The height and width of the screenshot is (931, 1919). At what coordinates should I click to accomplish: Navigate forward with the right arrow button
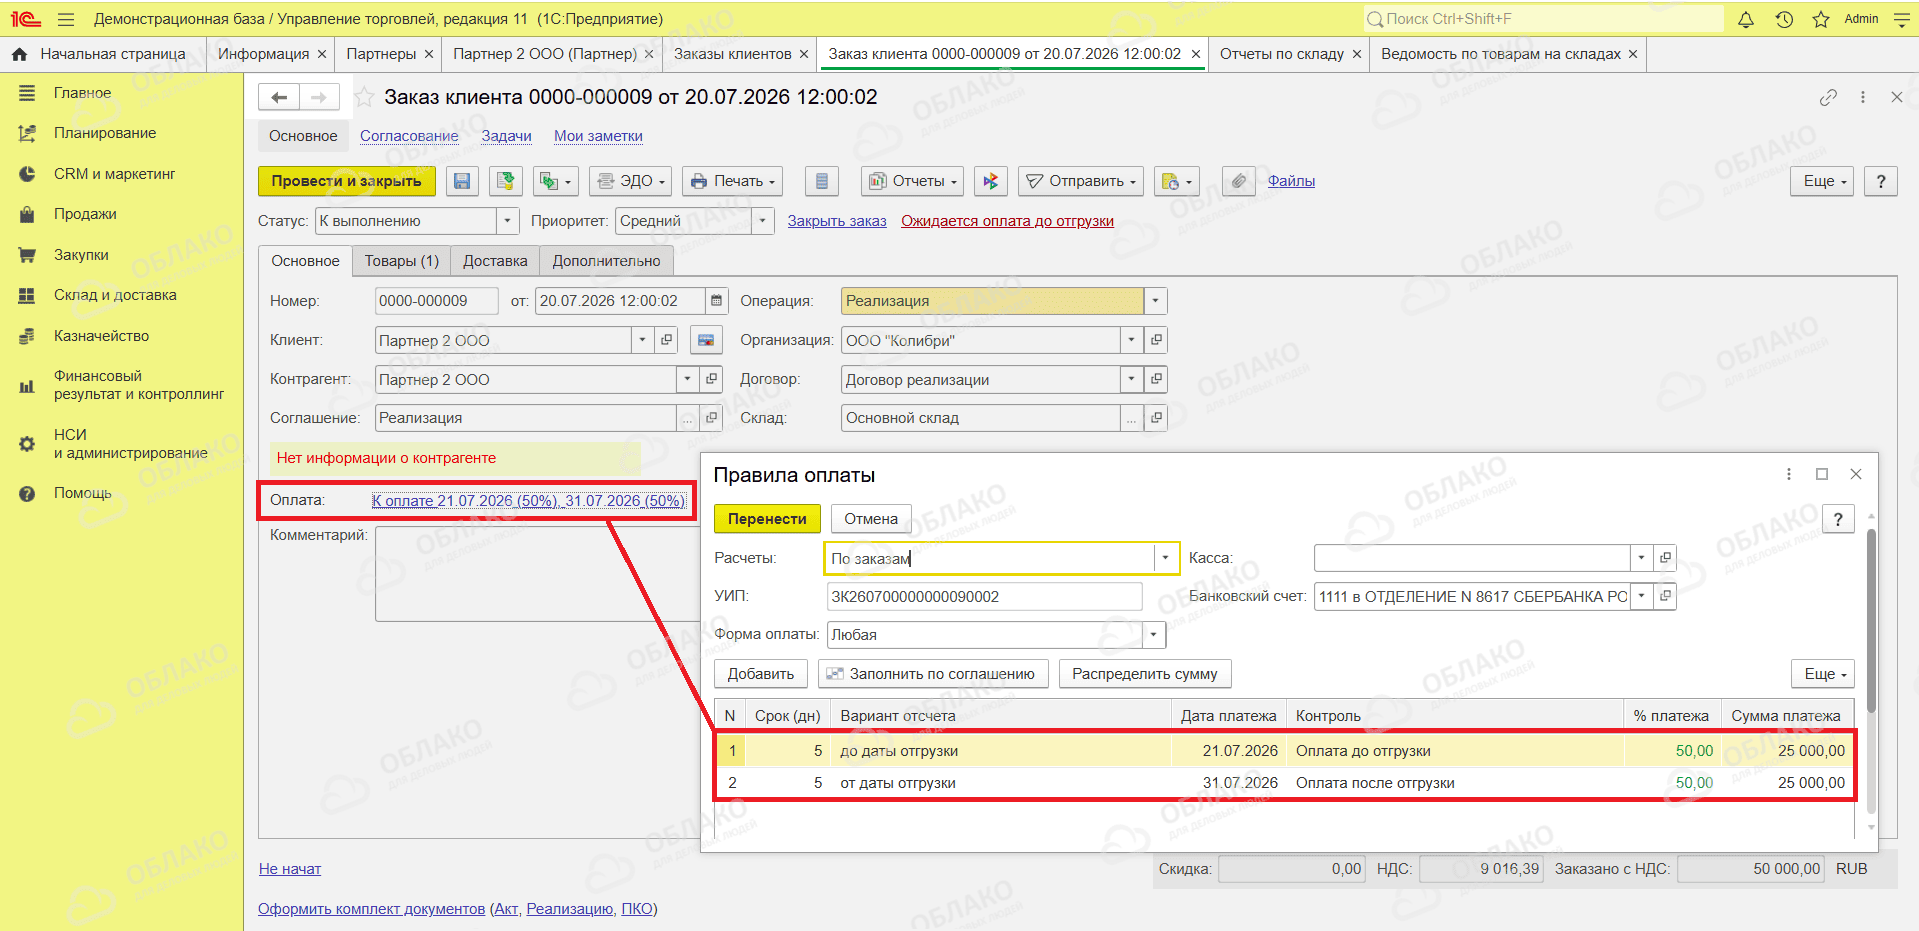(319, 97)
